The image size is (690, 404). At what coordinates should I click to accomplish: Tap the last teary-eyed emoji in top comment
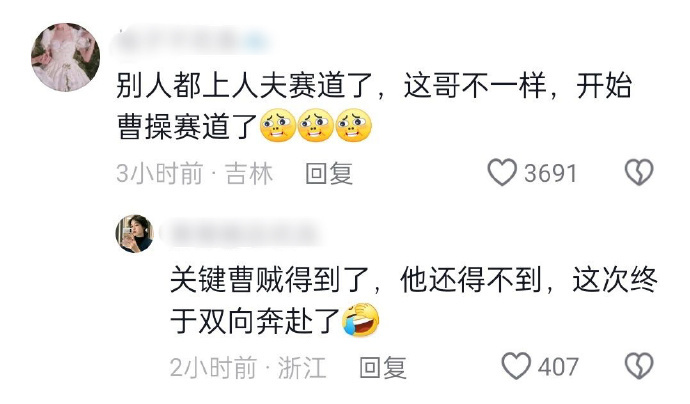[353, 126]
